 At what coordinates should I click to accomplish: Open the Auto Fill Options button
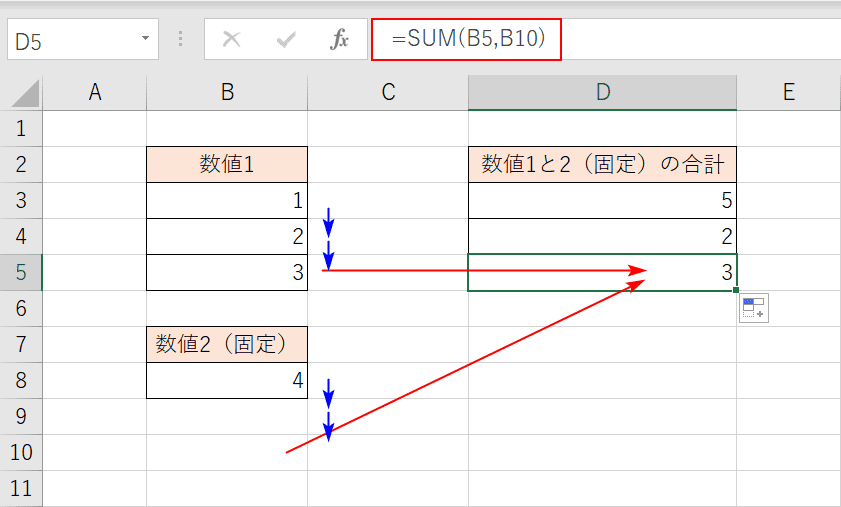754,308
